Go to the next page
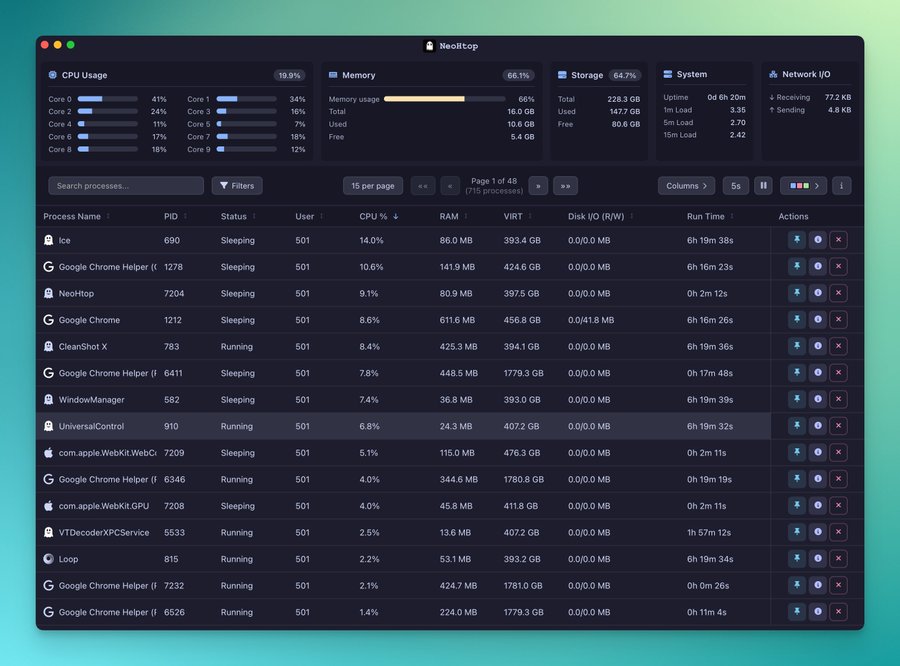This screenshot has width=900, height=666. (x=538, y=186)
